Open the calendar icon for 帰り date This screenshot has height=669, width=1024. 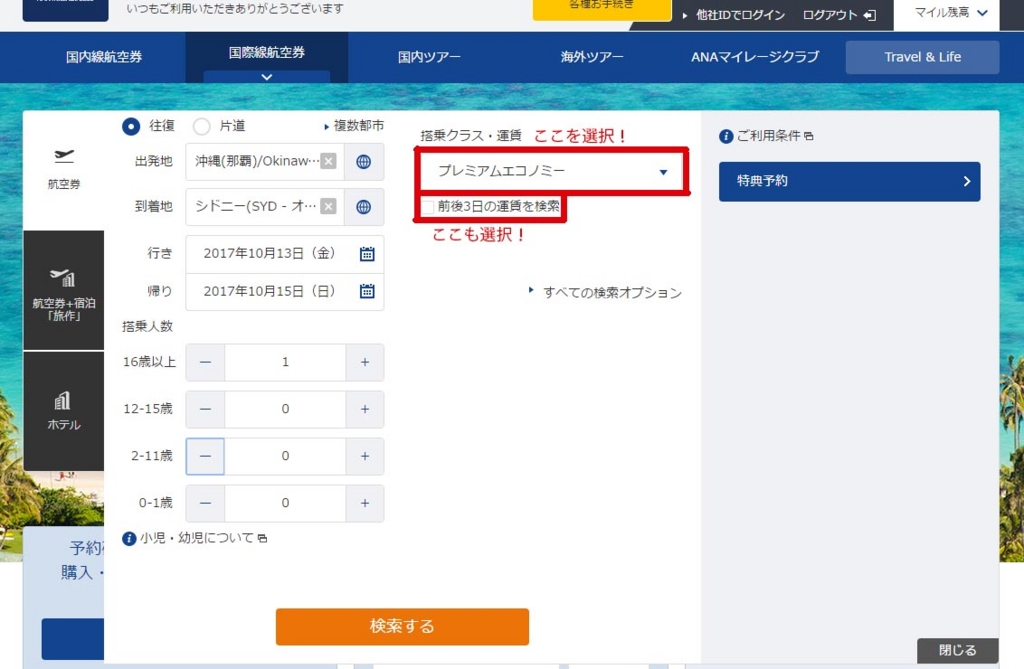(x=367, y=292)
